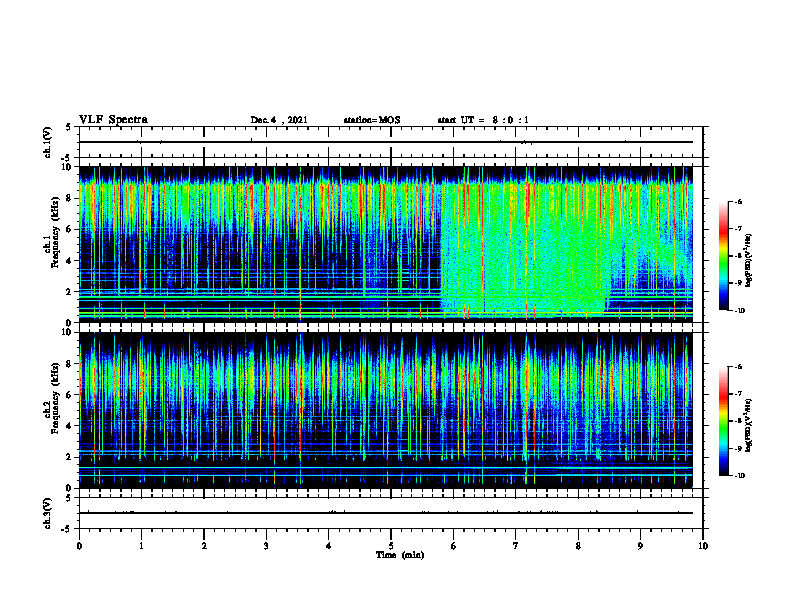Click time axis tick label '7'
Viewport: 792px width, 612px height.
[x=516, y=546]
